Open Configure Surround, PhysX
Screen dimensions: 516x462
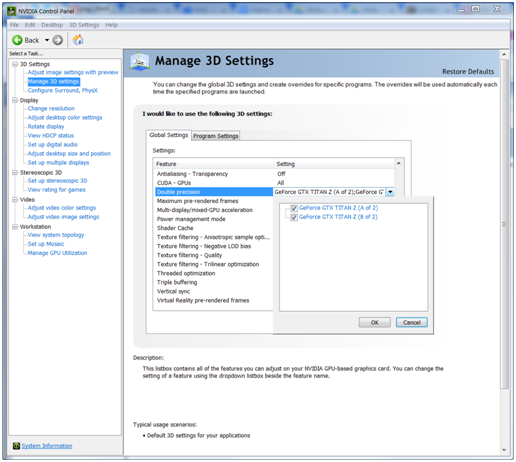(63, 90)
